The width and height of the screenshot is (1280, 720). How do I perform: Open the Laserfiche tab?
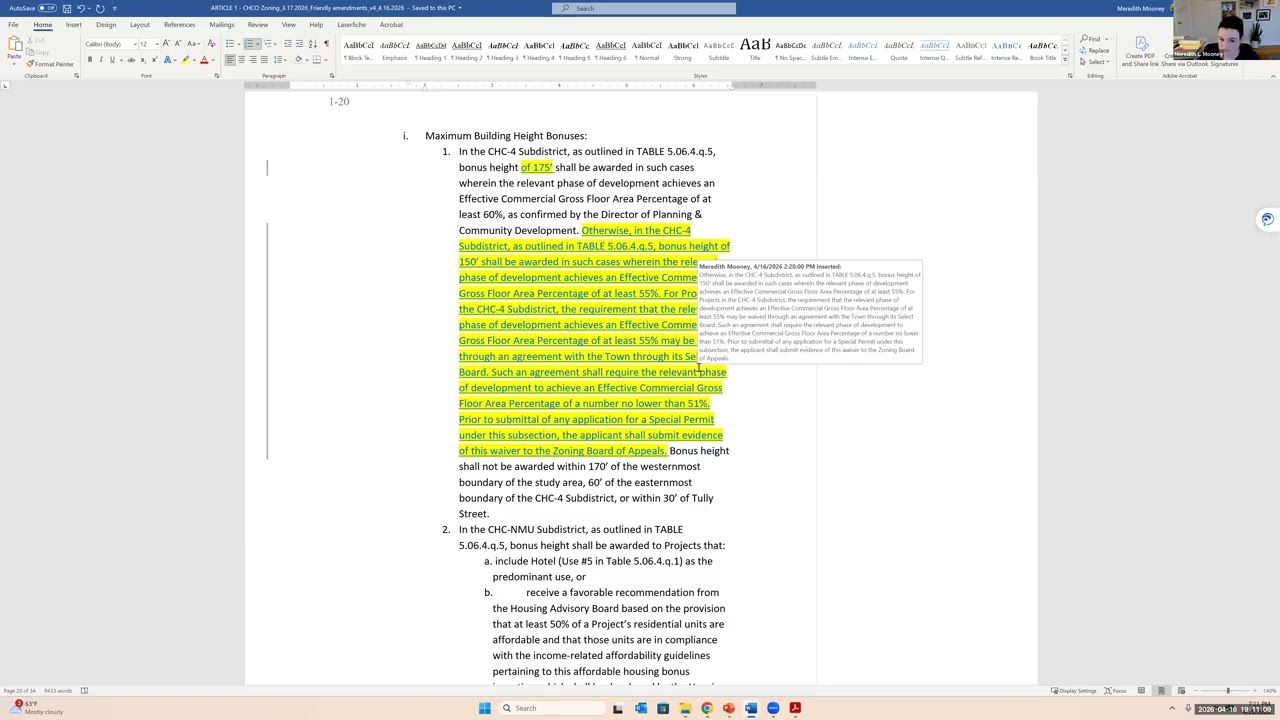click(x=351, y=25)
